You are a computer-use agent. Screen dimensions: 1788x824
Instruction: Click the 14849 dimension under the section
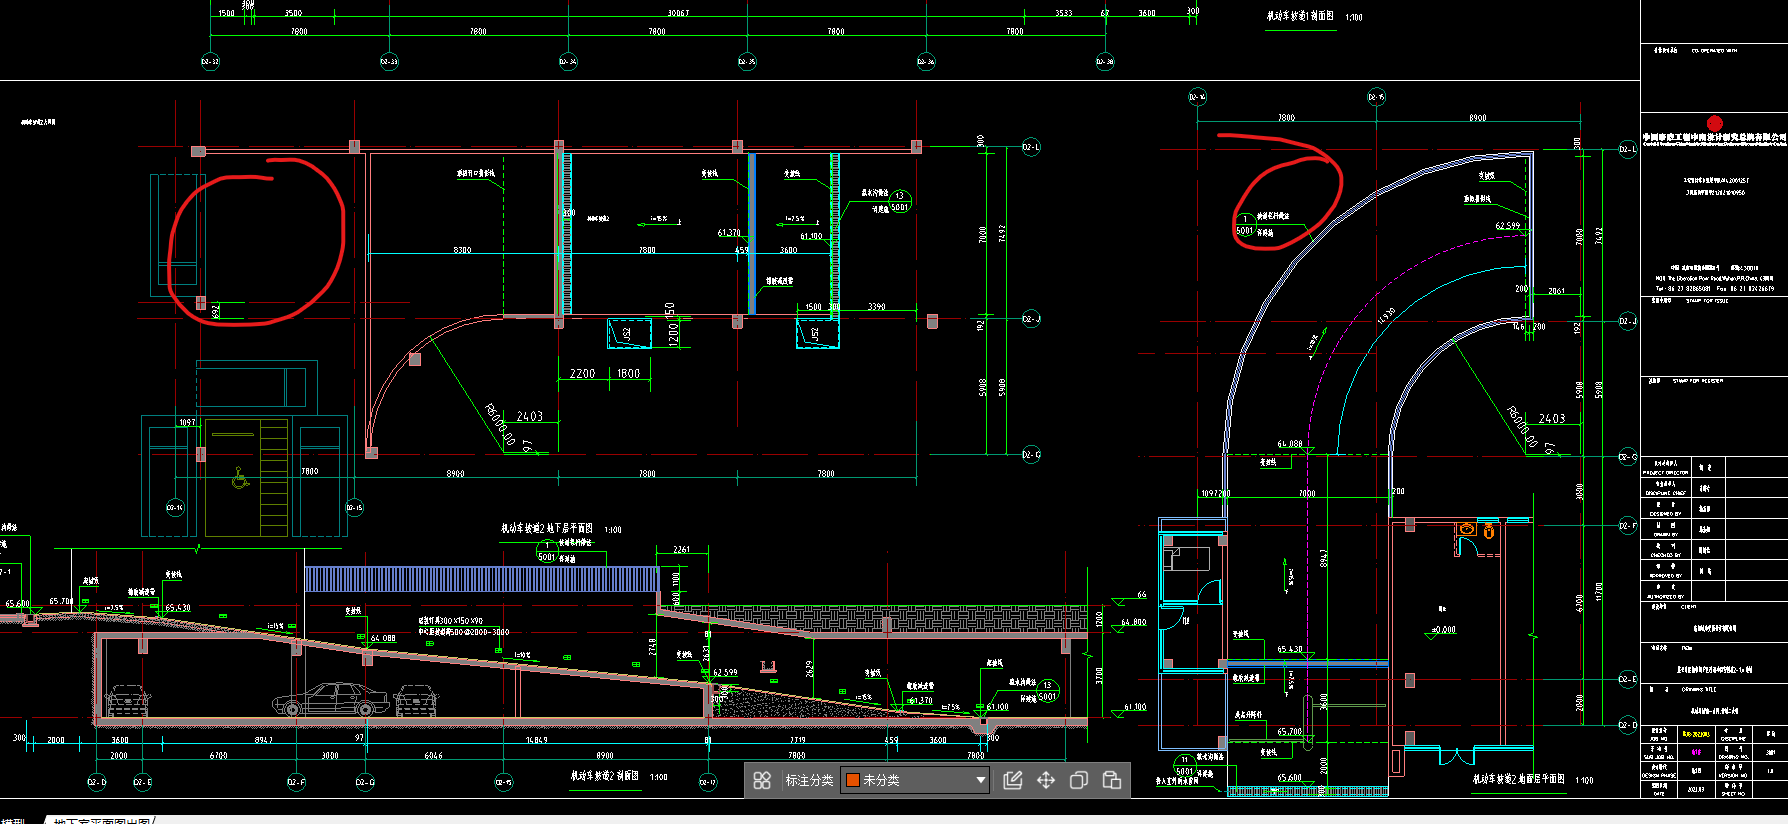[536, 740]
